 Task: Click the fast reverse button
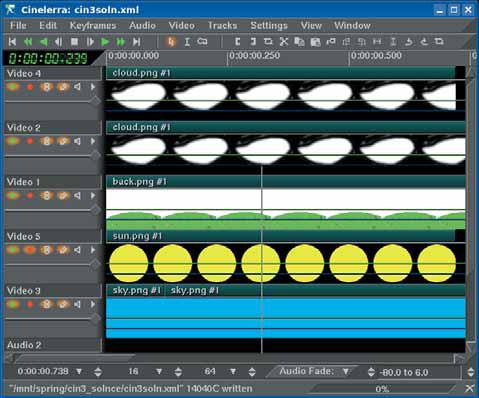click(28, 42)
